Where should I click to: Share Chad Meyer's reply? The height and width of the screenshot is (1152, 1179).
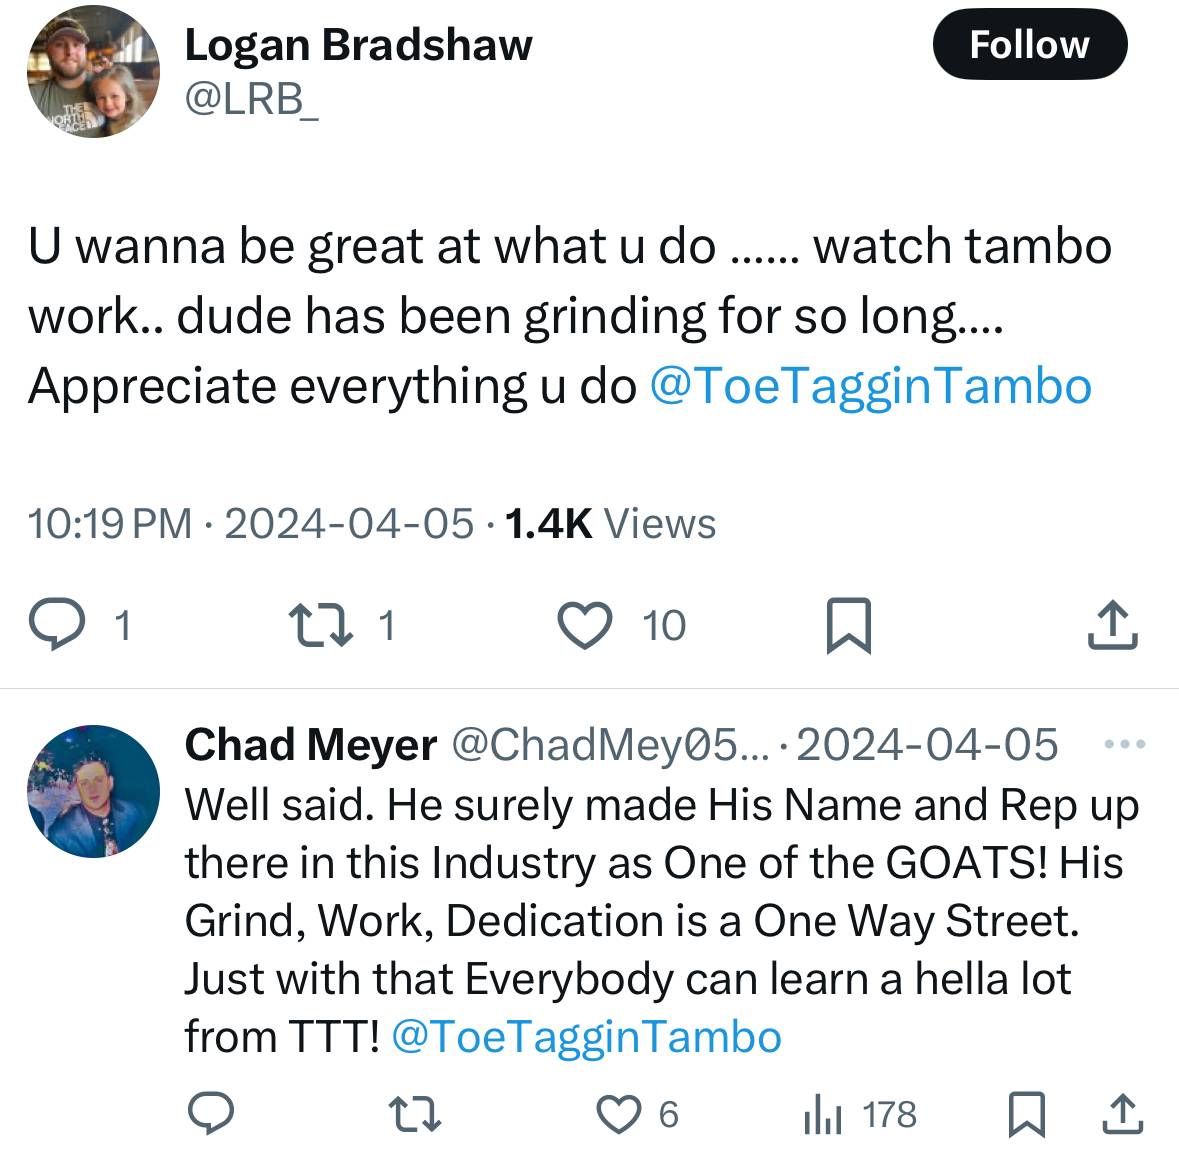click(x=1122, y=1114)
